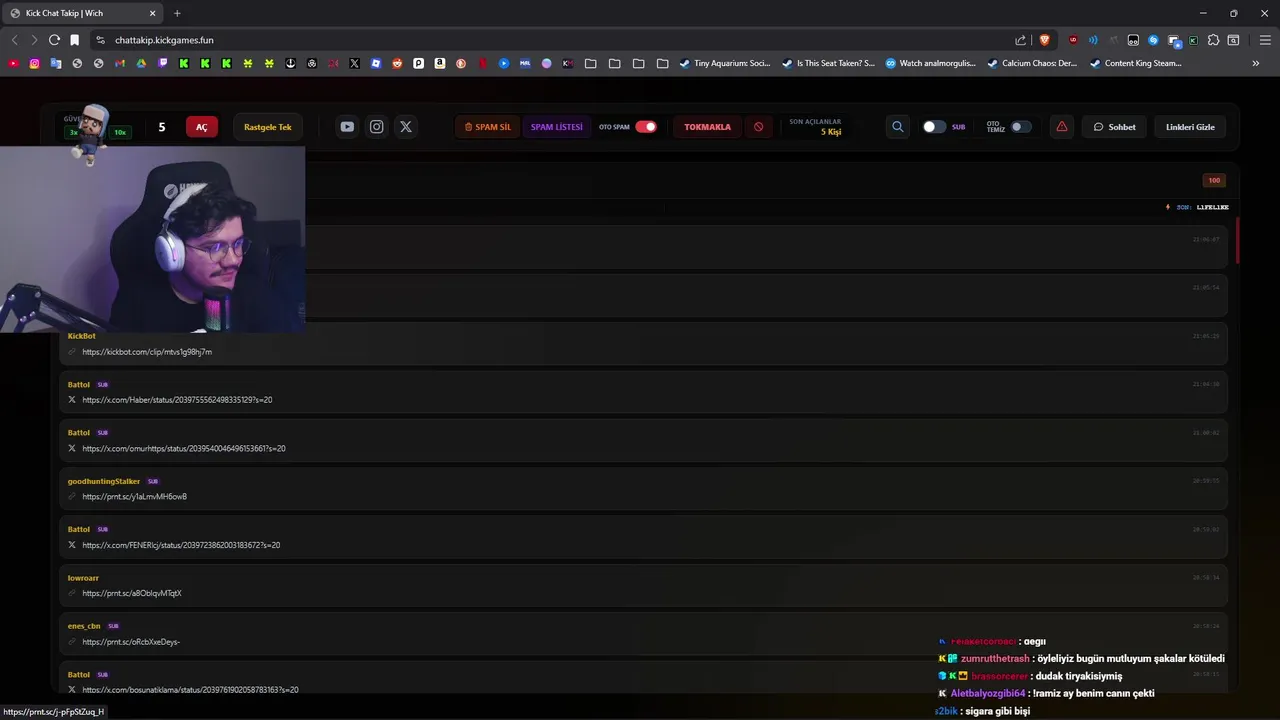Open the prnt.sc/y1aLmvMH6ow8 link
Screen dimensions: 1280x720
(134, 497)
